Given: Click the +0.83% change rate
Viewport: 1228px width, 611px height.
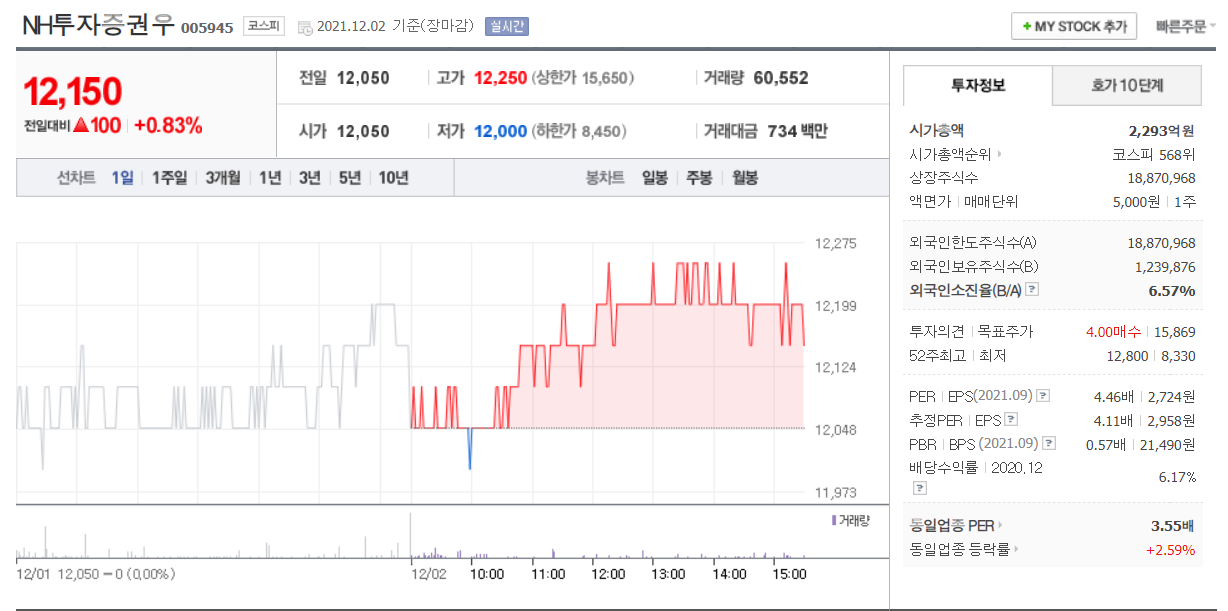Looking at the screenshot, I should pos(168,126).
